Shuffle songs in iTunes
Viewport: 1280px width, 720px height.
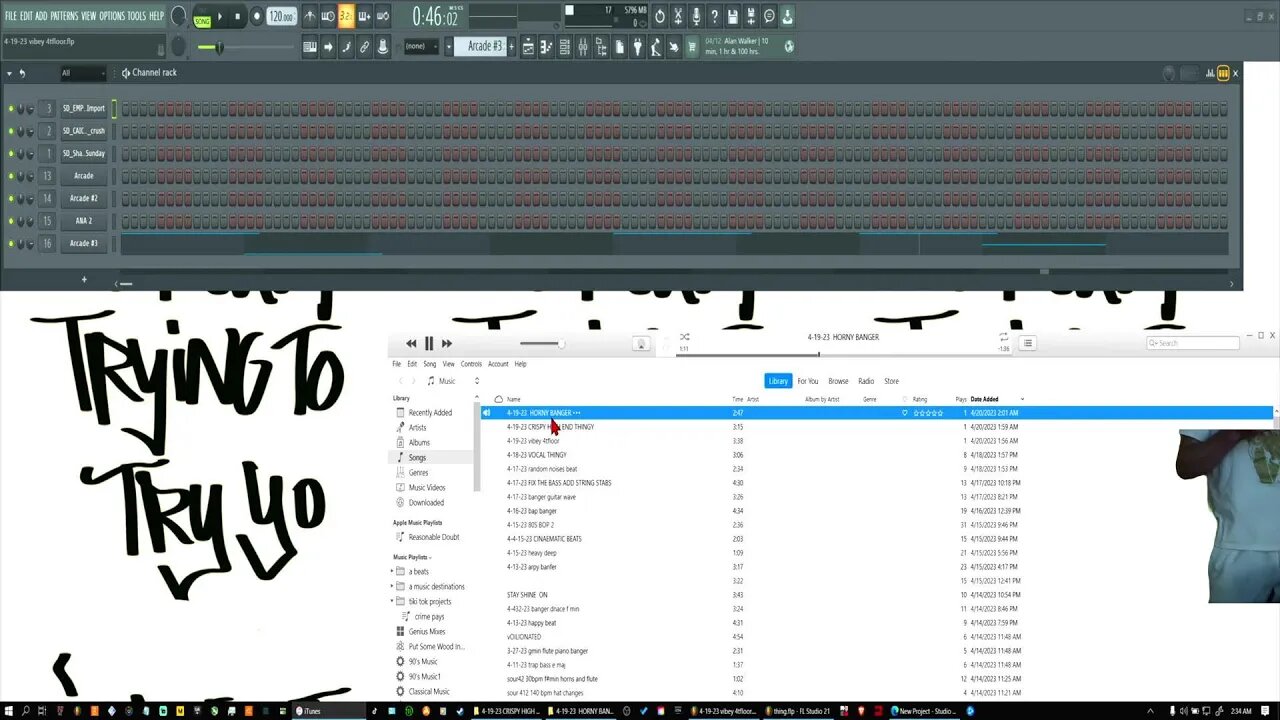tap(684, 337)
